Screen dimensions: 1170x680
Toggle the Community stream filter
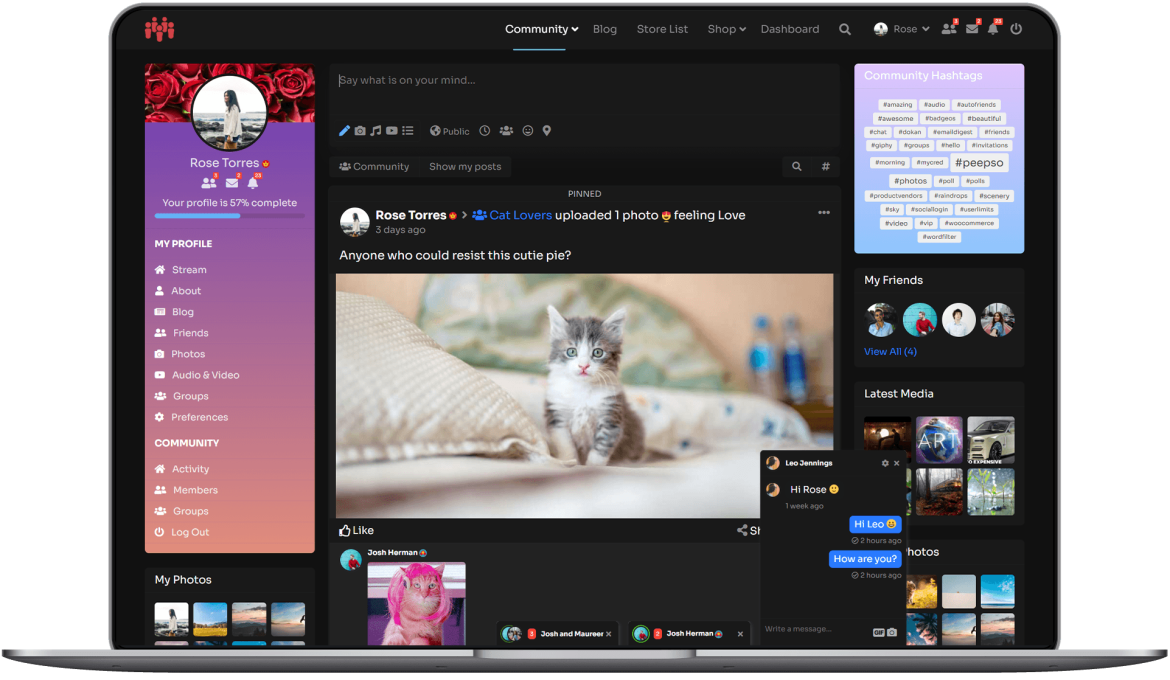[x=374, y=166]
